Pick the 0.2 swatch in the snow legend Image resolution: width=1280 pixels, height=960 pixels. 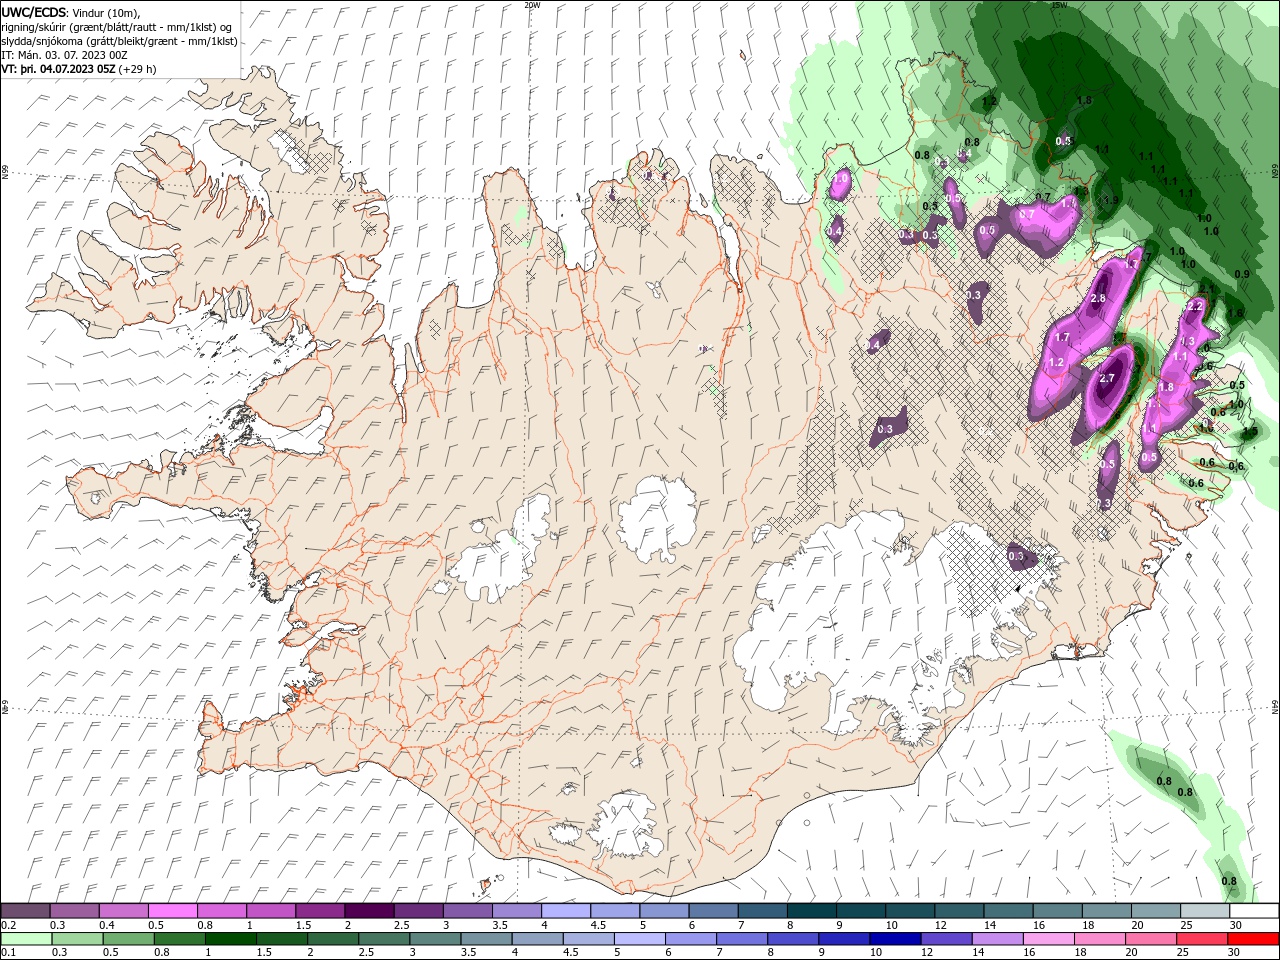(x=25, y=910)
